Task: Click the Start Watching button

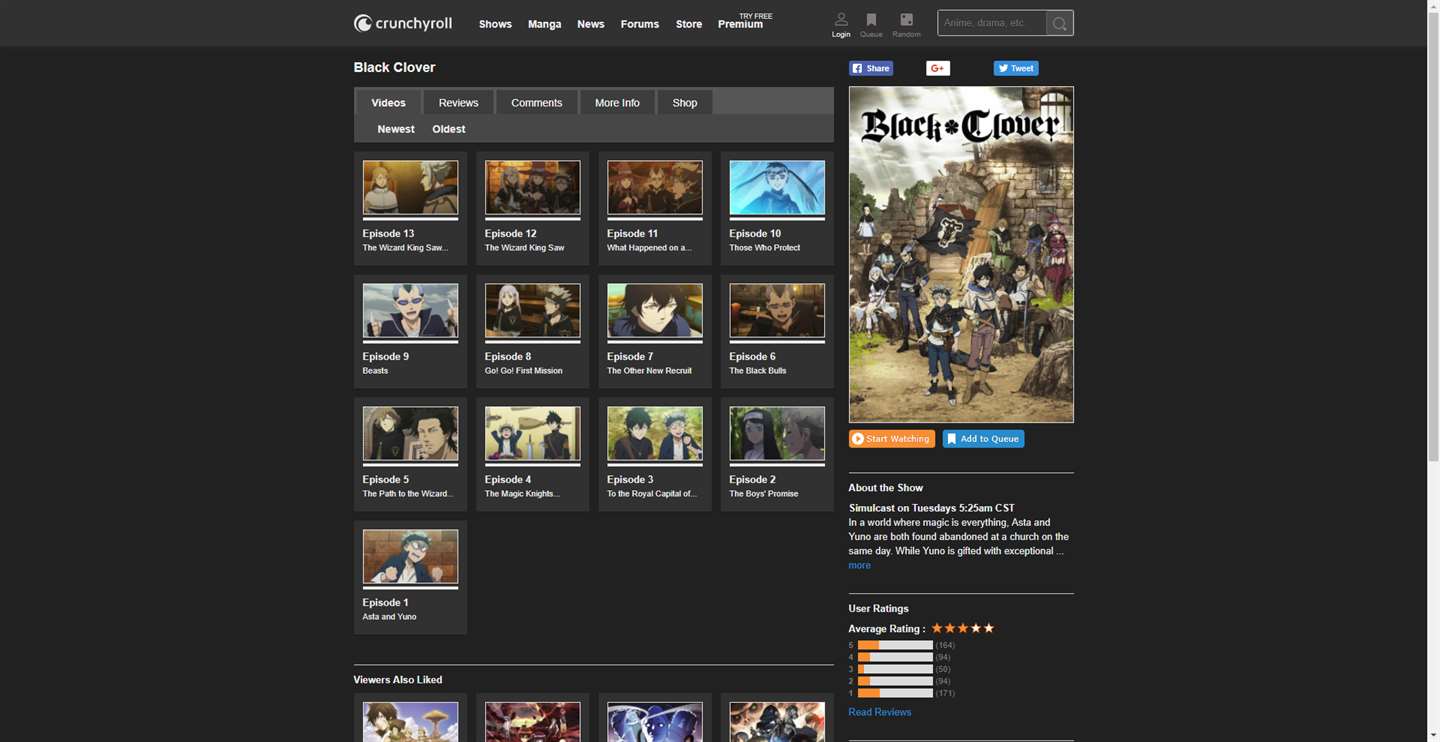Action: [892, 439]
